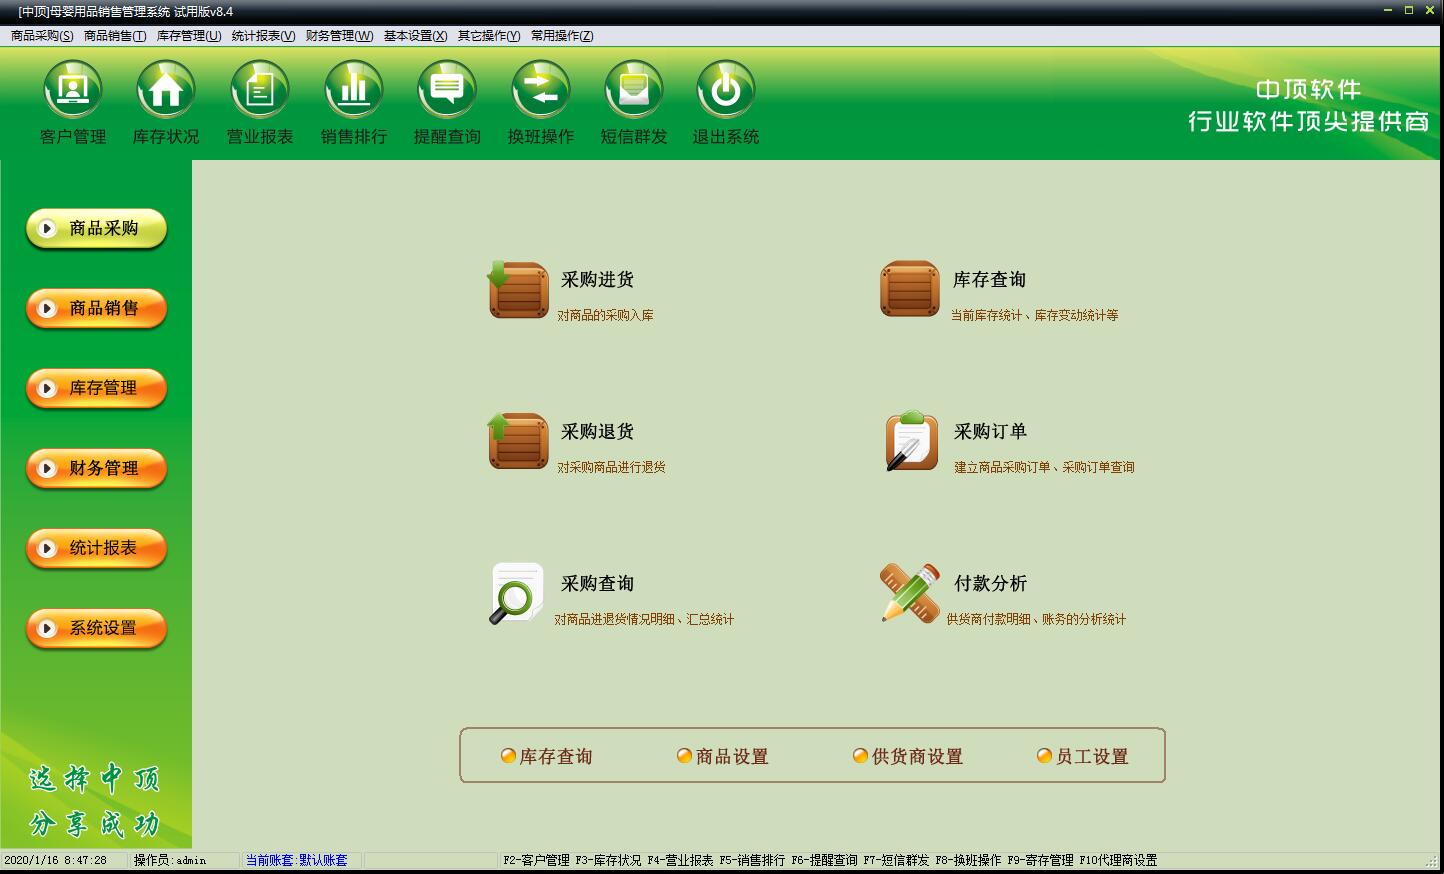Click the 采购进货 crate icon

click(518, 289)
